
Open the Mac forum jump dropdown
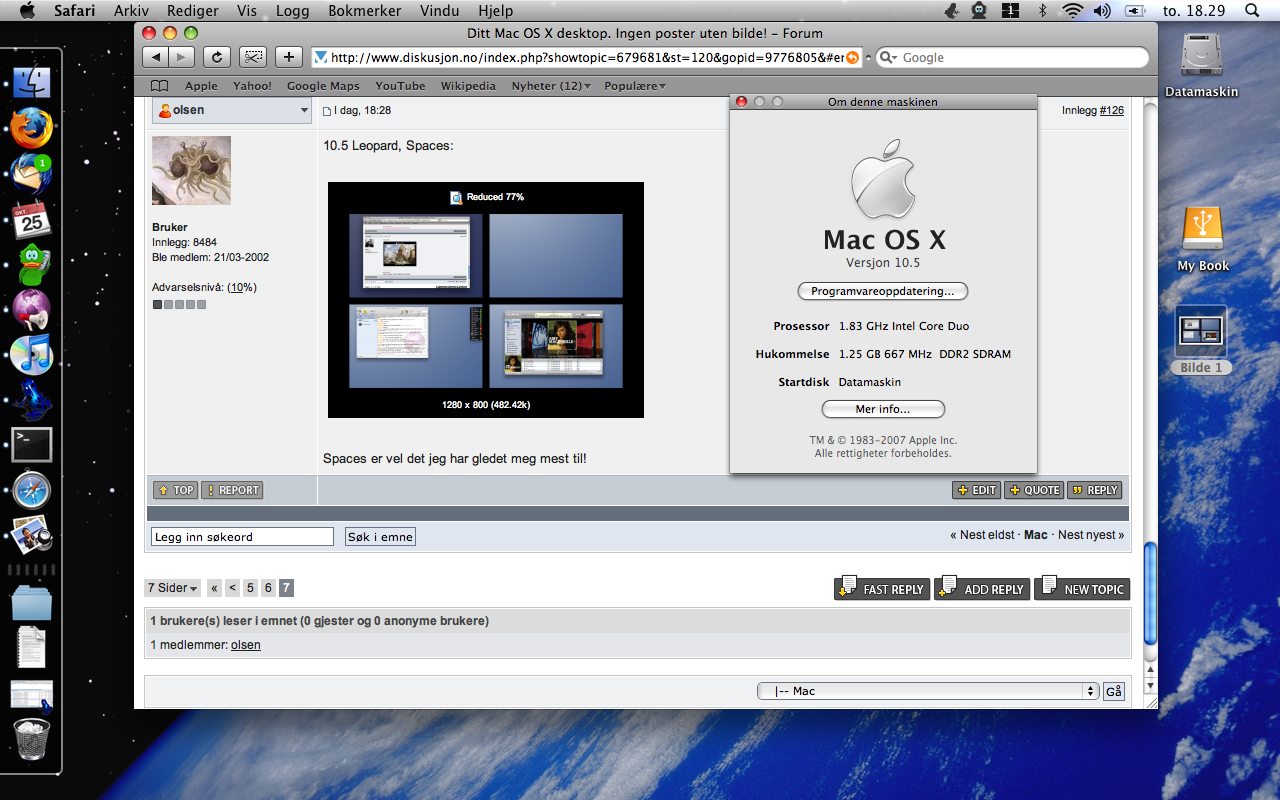(x=928, y=691)
